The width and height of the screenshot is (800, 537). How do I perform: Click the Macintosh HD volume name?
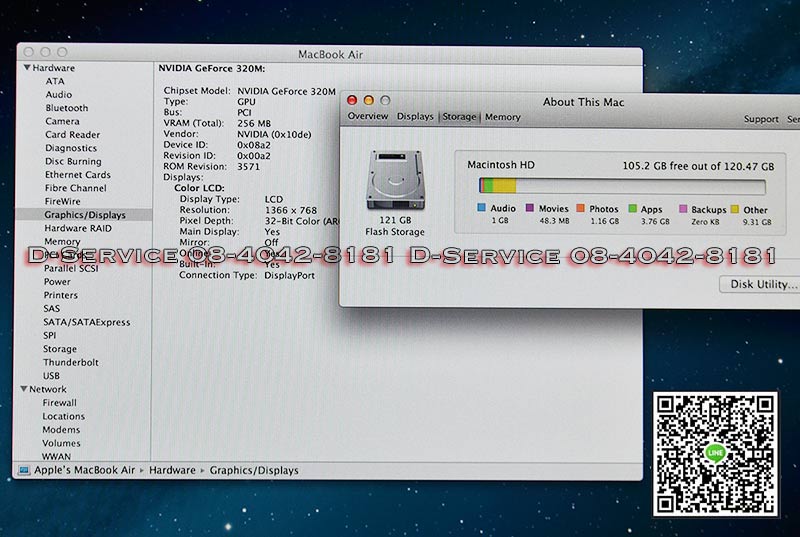click(x=501, y=165)
